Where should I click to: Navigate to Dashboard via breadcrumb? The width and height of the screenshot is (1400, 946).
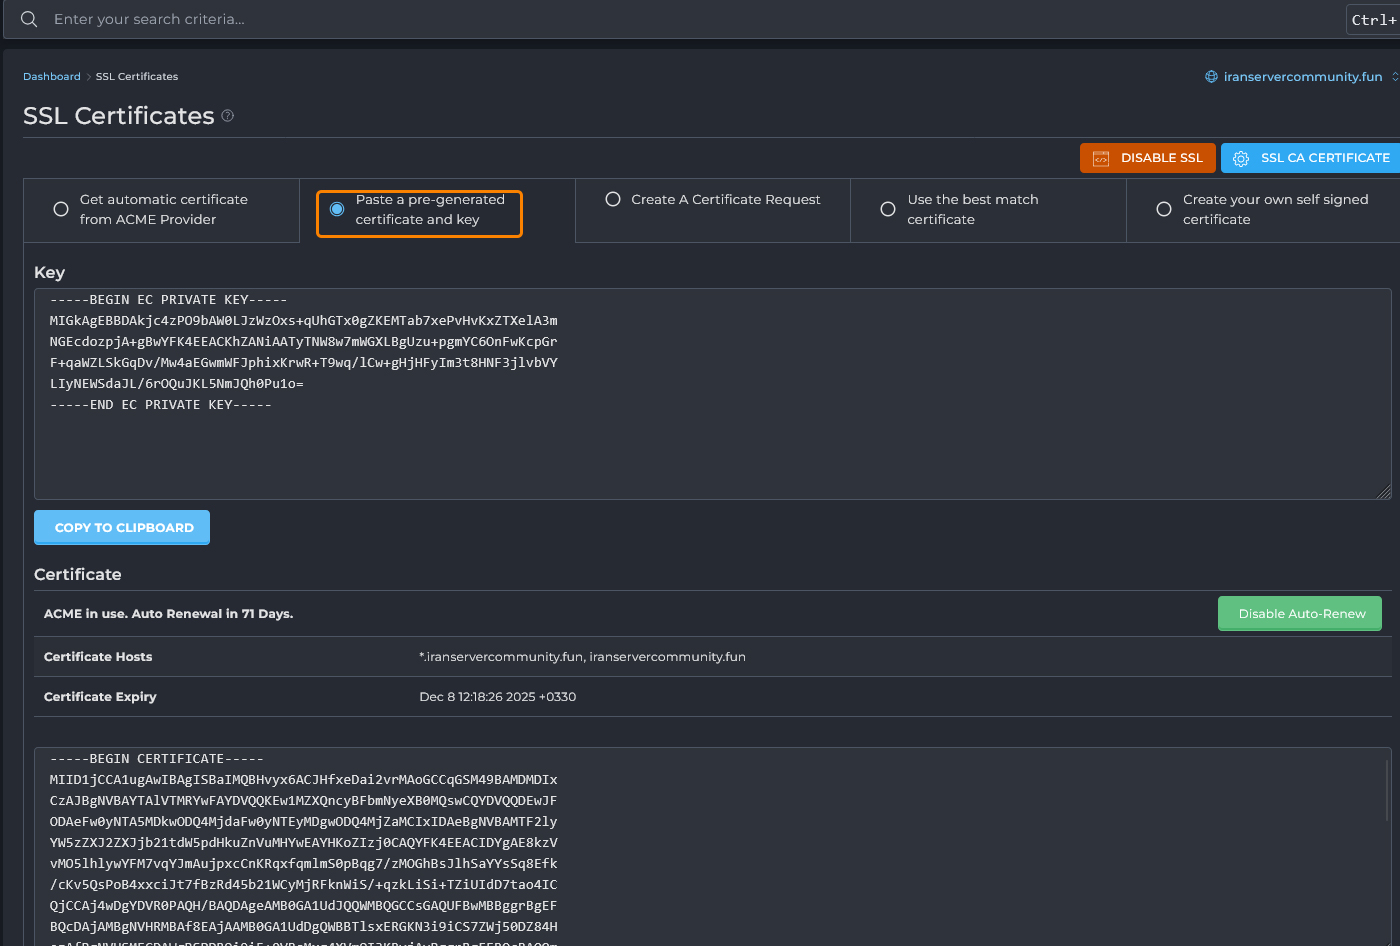pos(52,76)
